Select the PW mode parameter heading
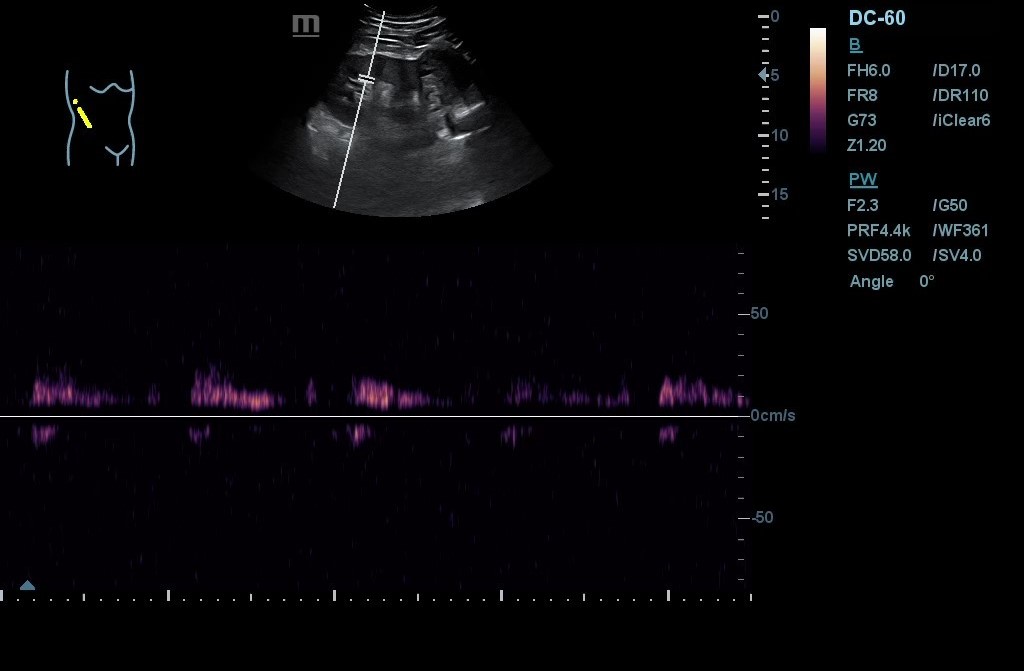1024x671 pixels. pos(862,180)
